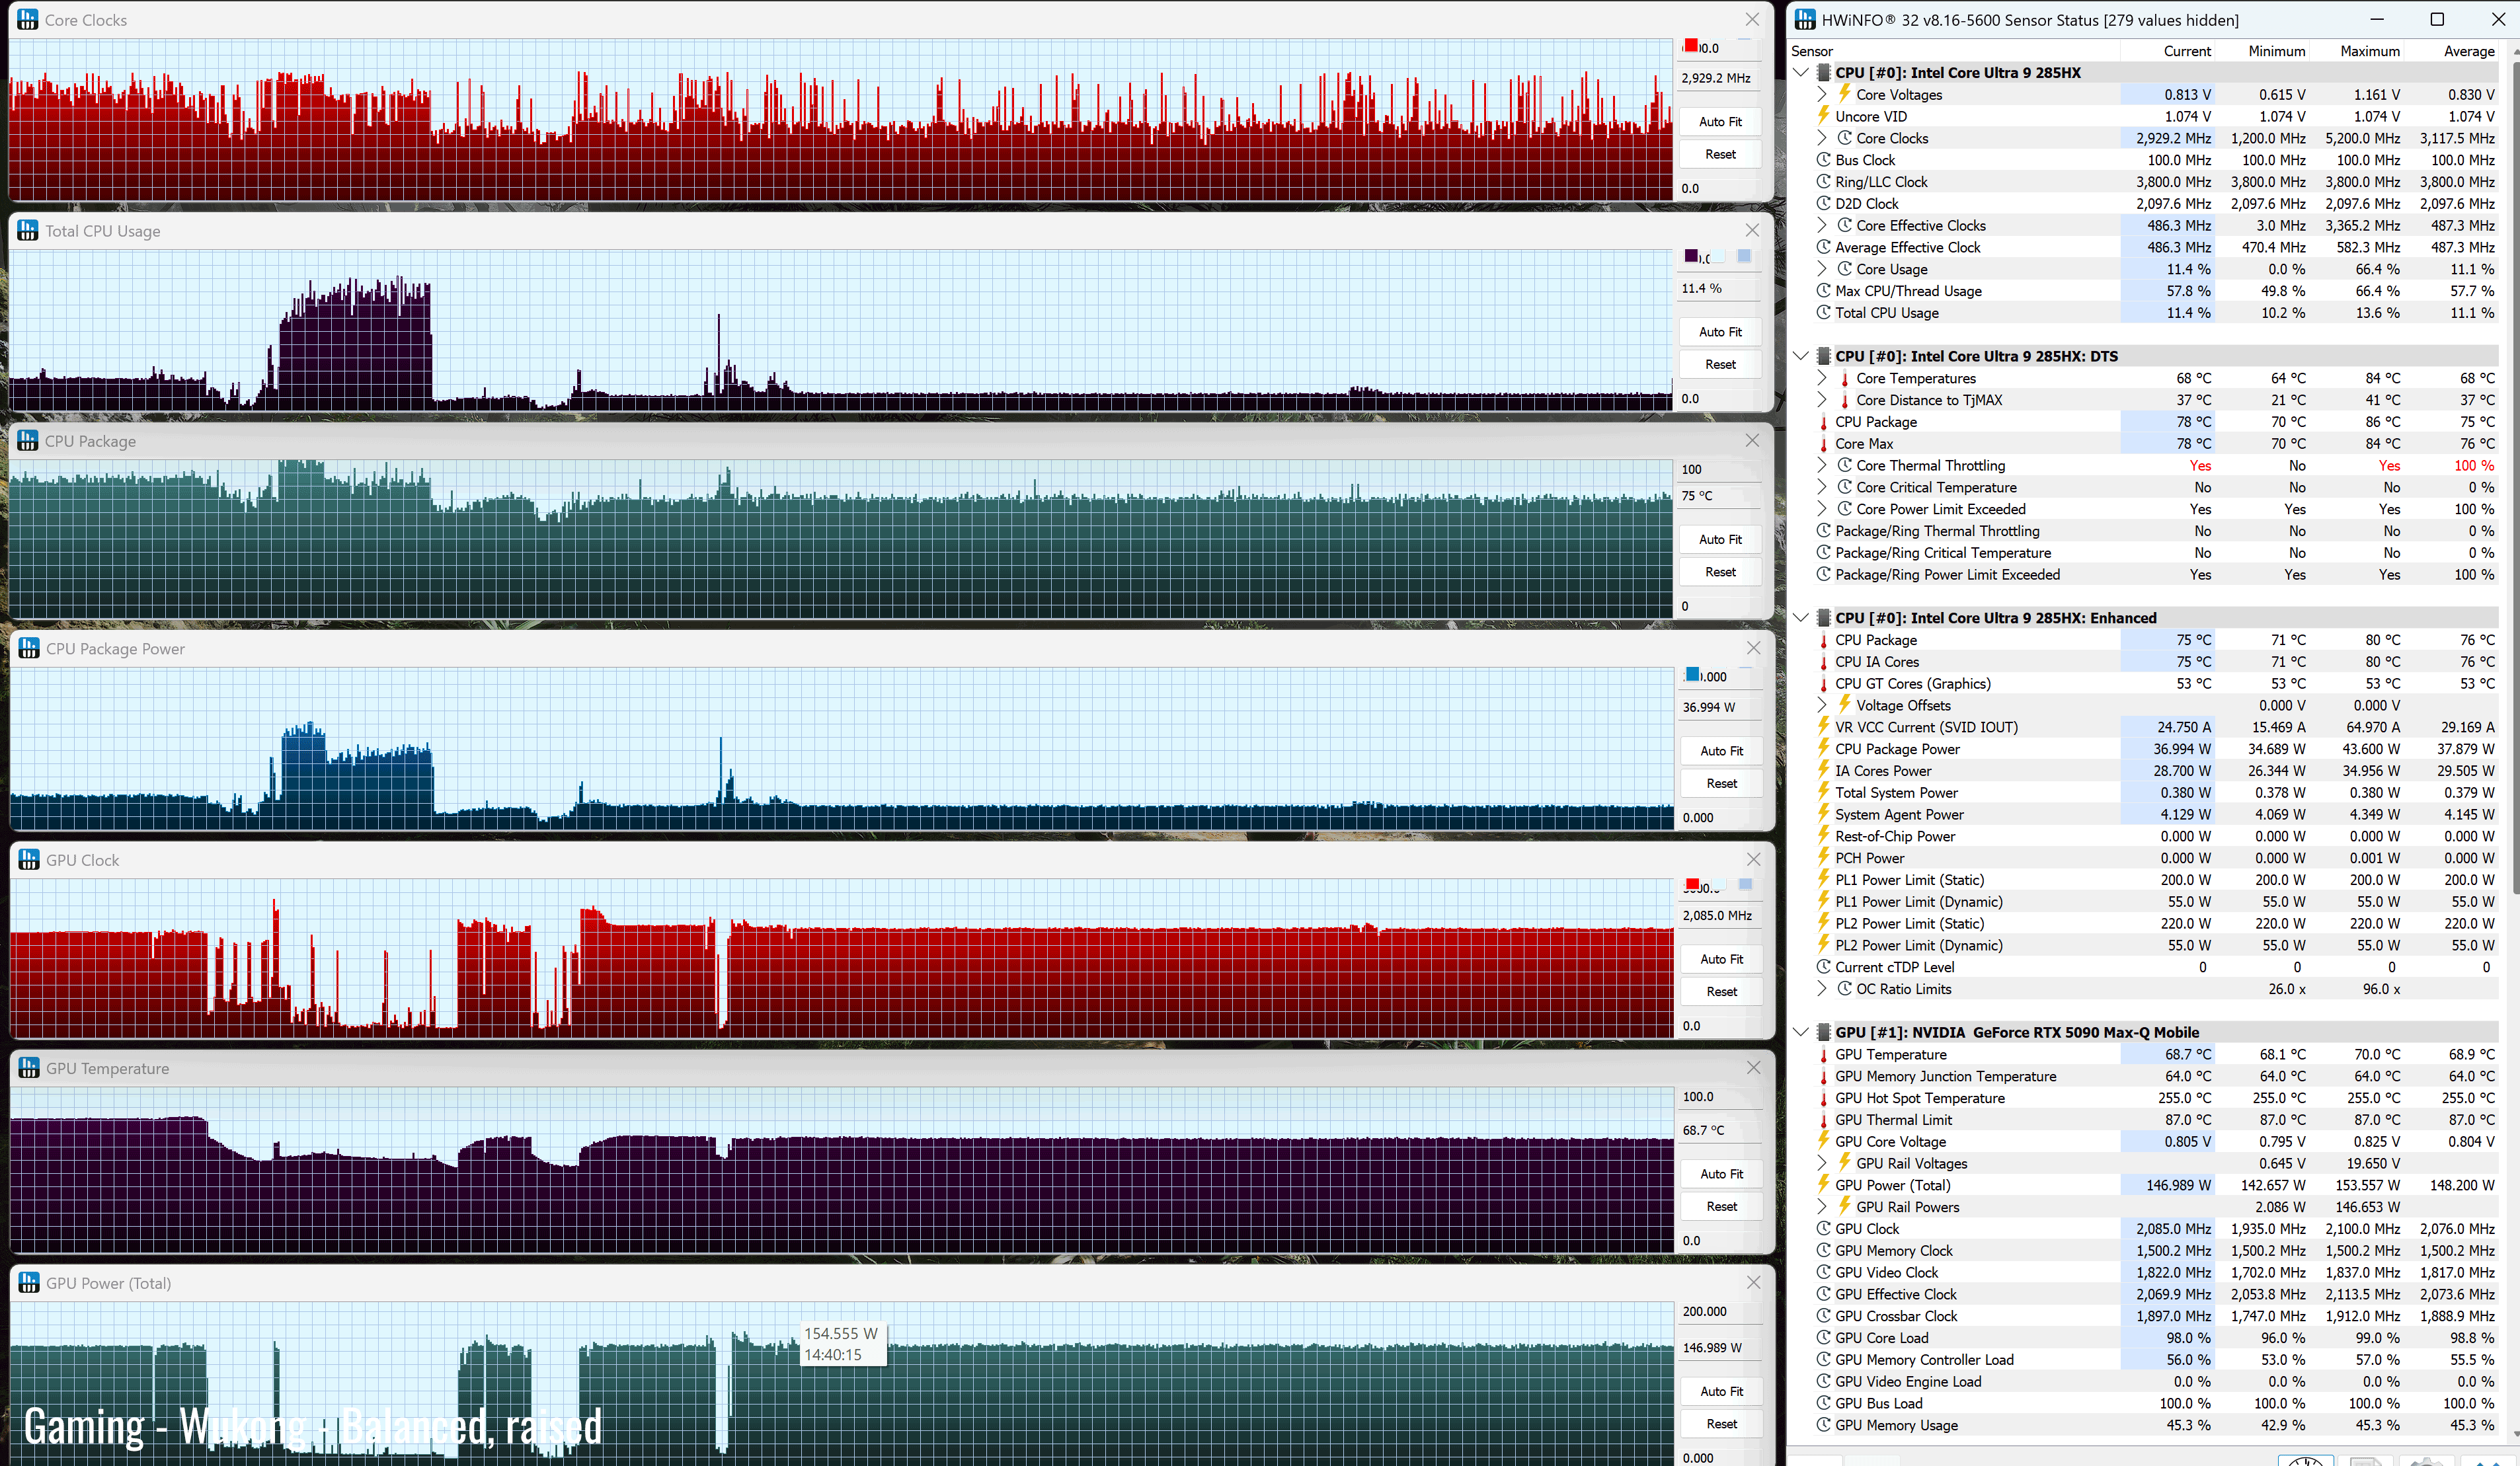
Task: Click the thermometer icon beside GPU Memory Junction Temperature
Action: (1824, 1076)
